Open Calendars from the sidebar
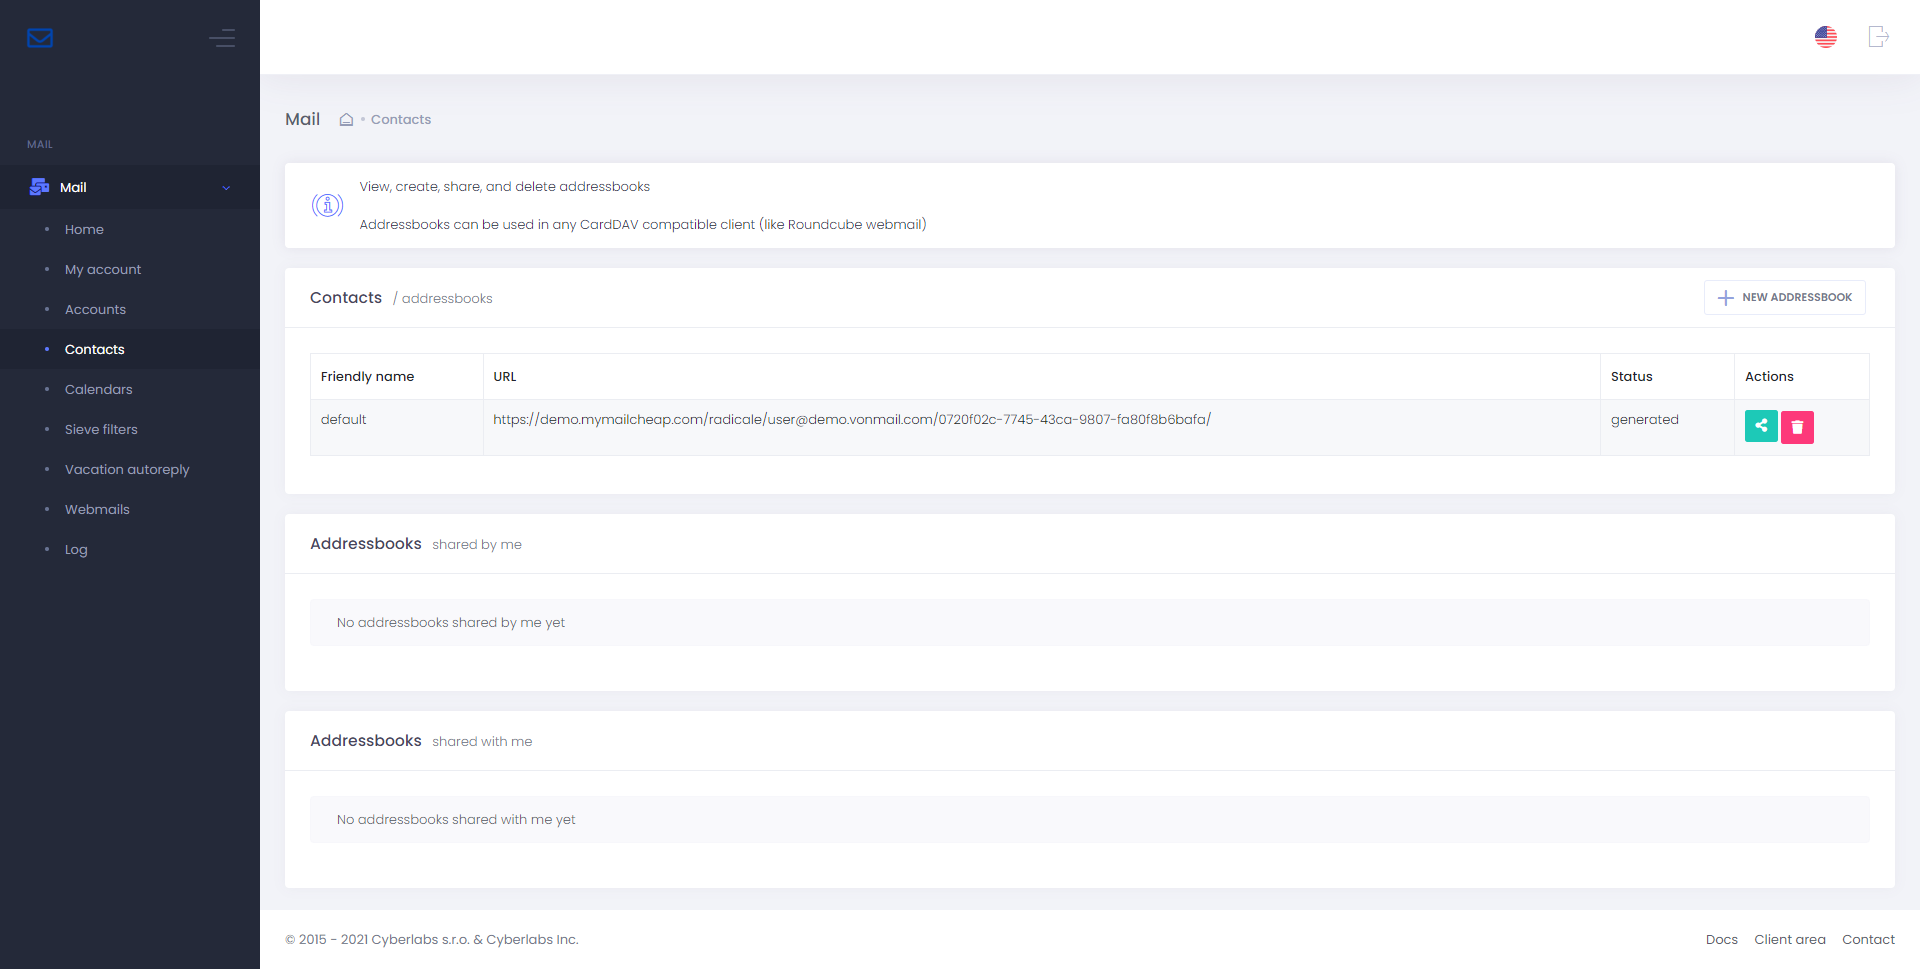The width and height of the screenshot is (1920, 969). (98, 390)
